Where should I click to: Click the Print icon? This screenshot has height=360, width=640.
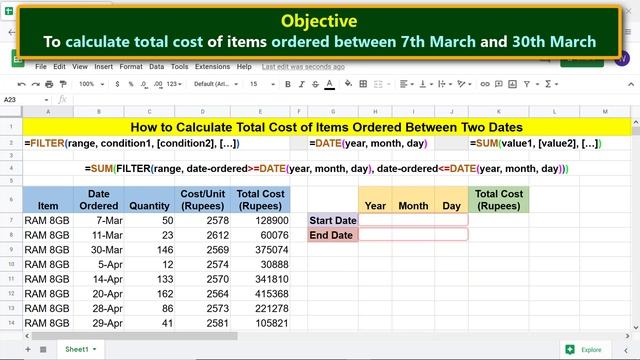(49, 84)
